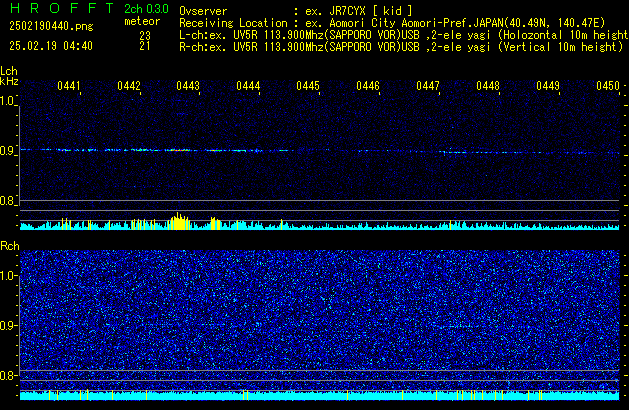This screenshot has width=629, height=410.
Task: Click the Lch 0.8 kHz axis label
Action: coord(8,201)
